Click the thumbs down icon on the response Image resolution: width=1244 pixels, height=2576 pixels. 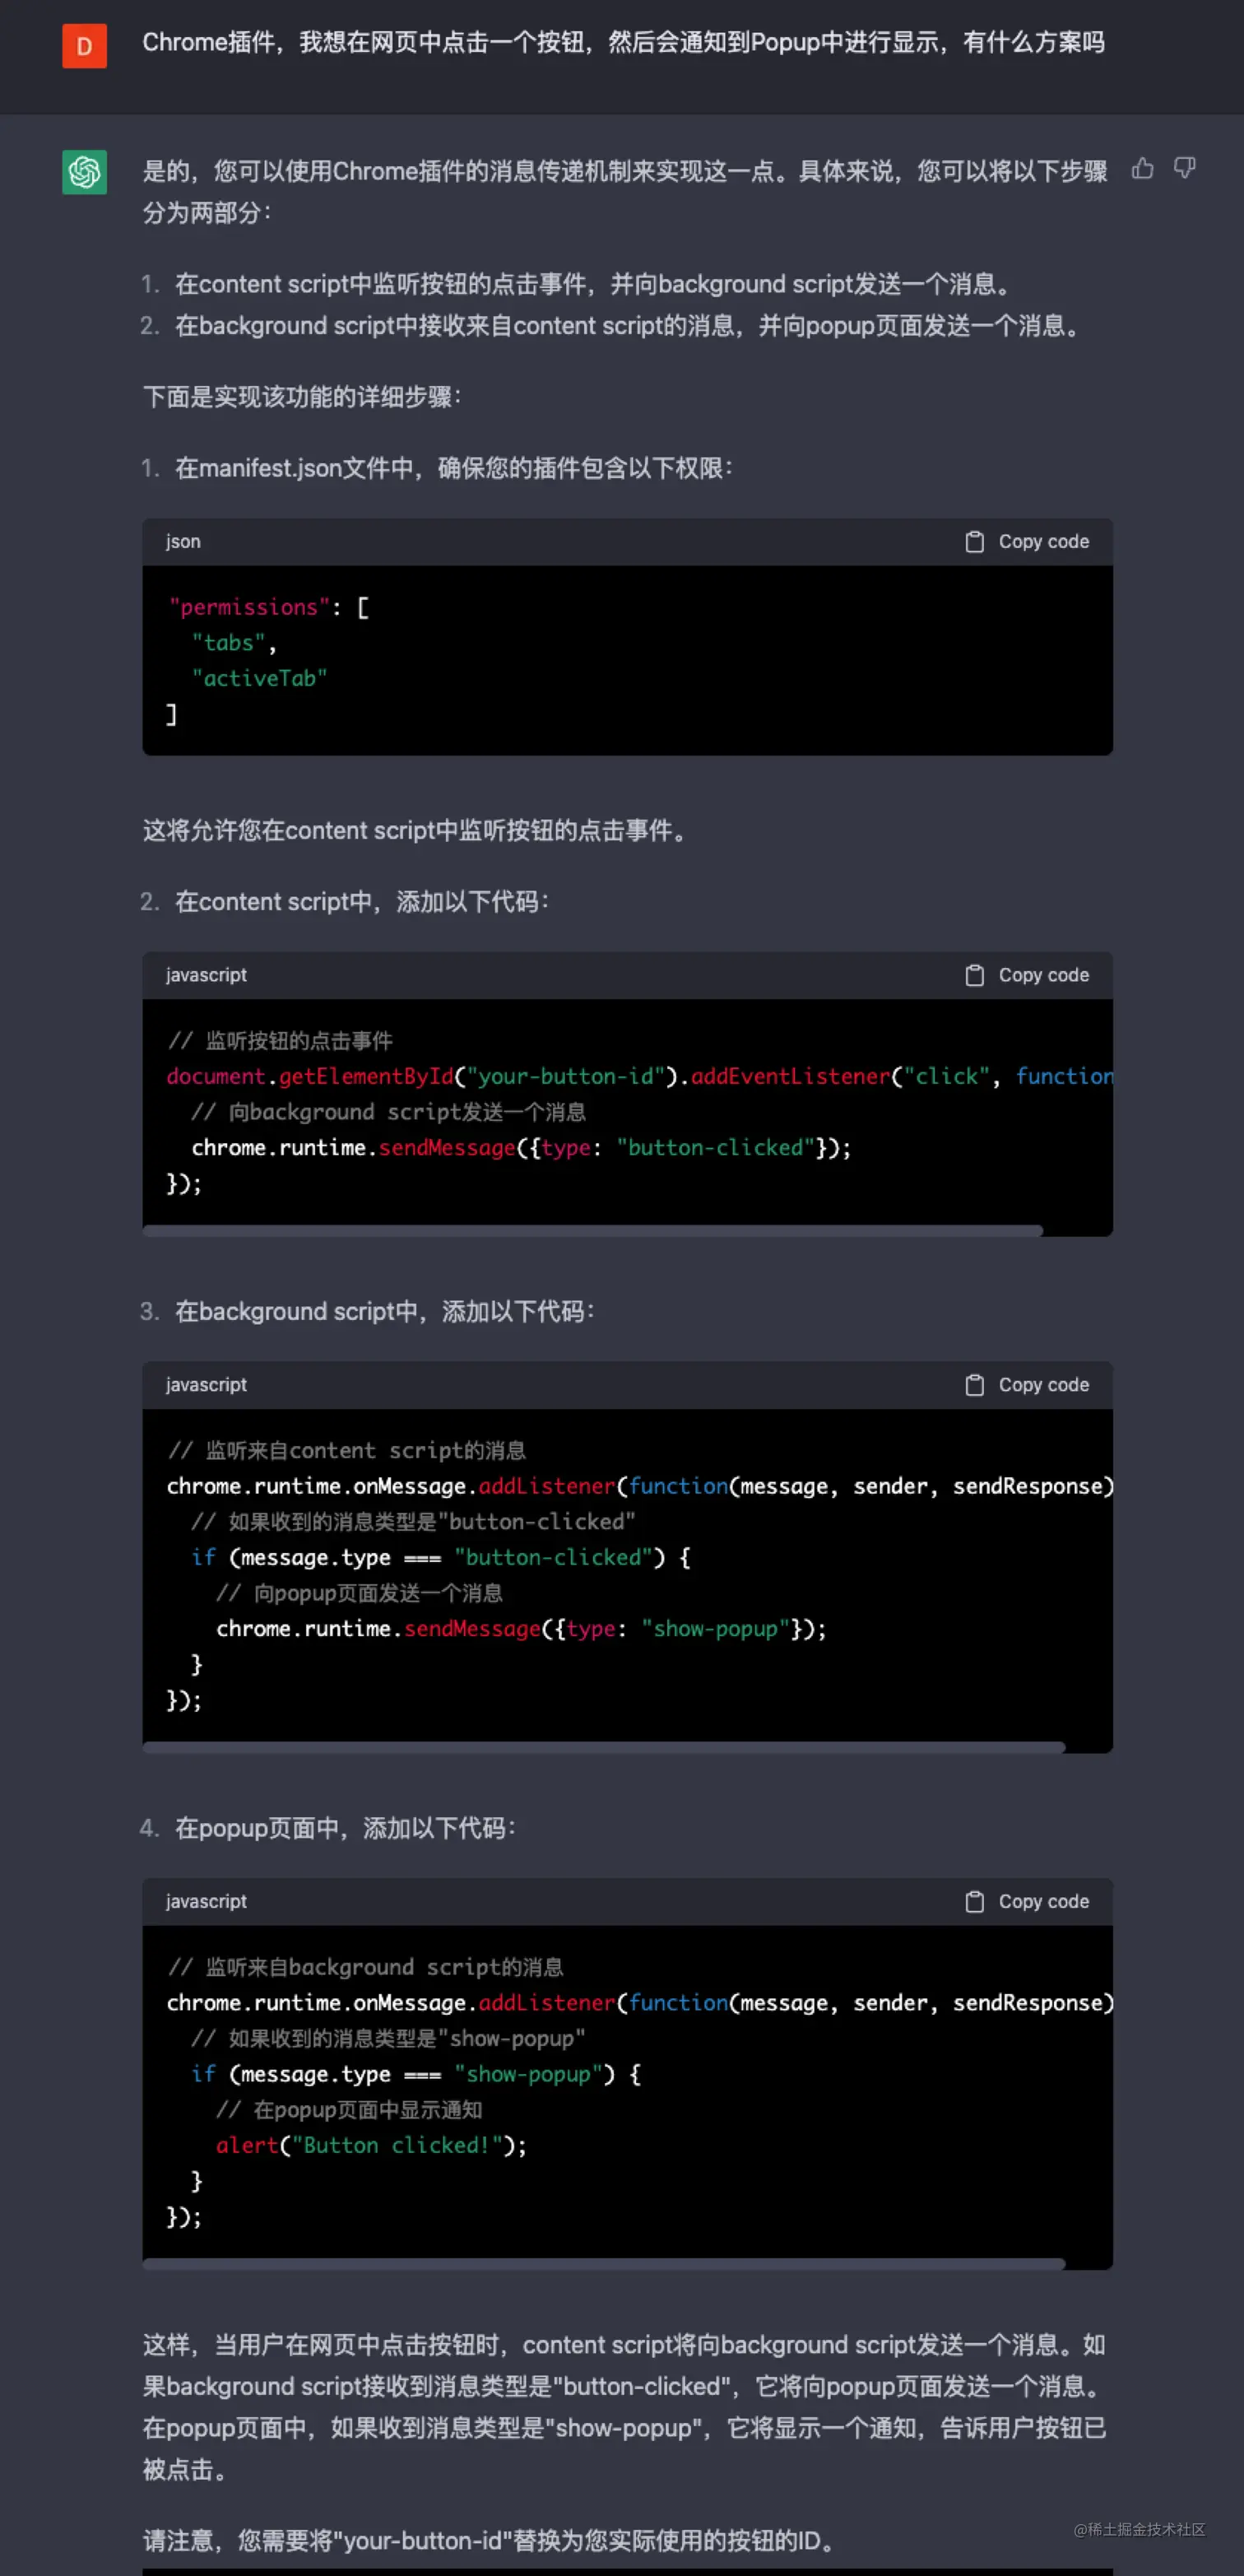tap(1184, 168)
